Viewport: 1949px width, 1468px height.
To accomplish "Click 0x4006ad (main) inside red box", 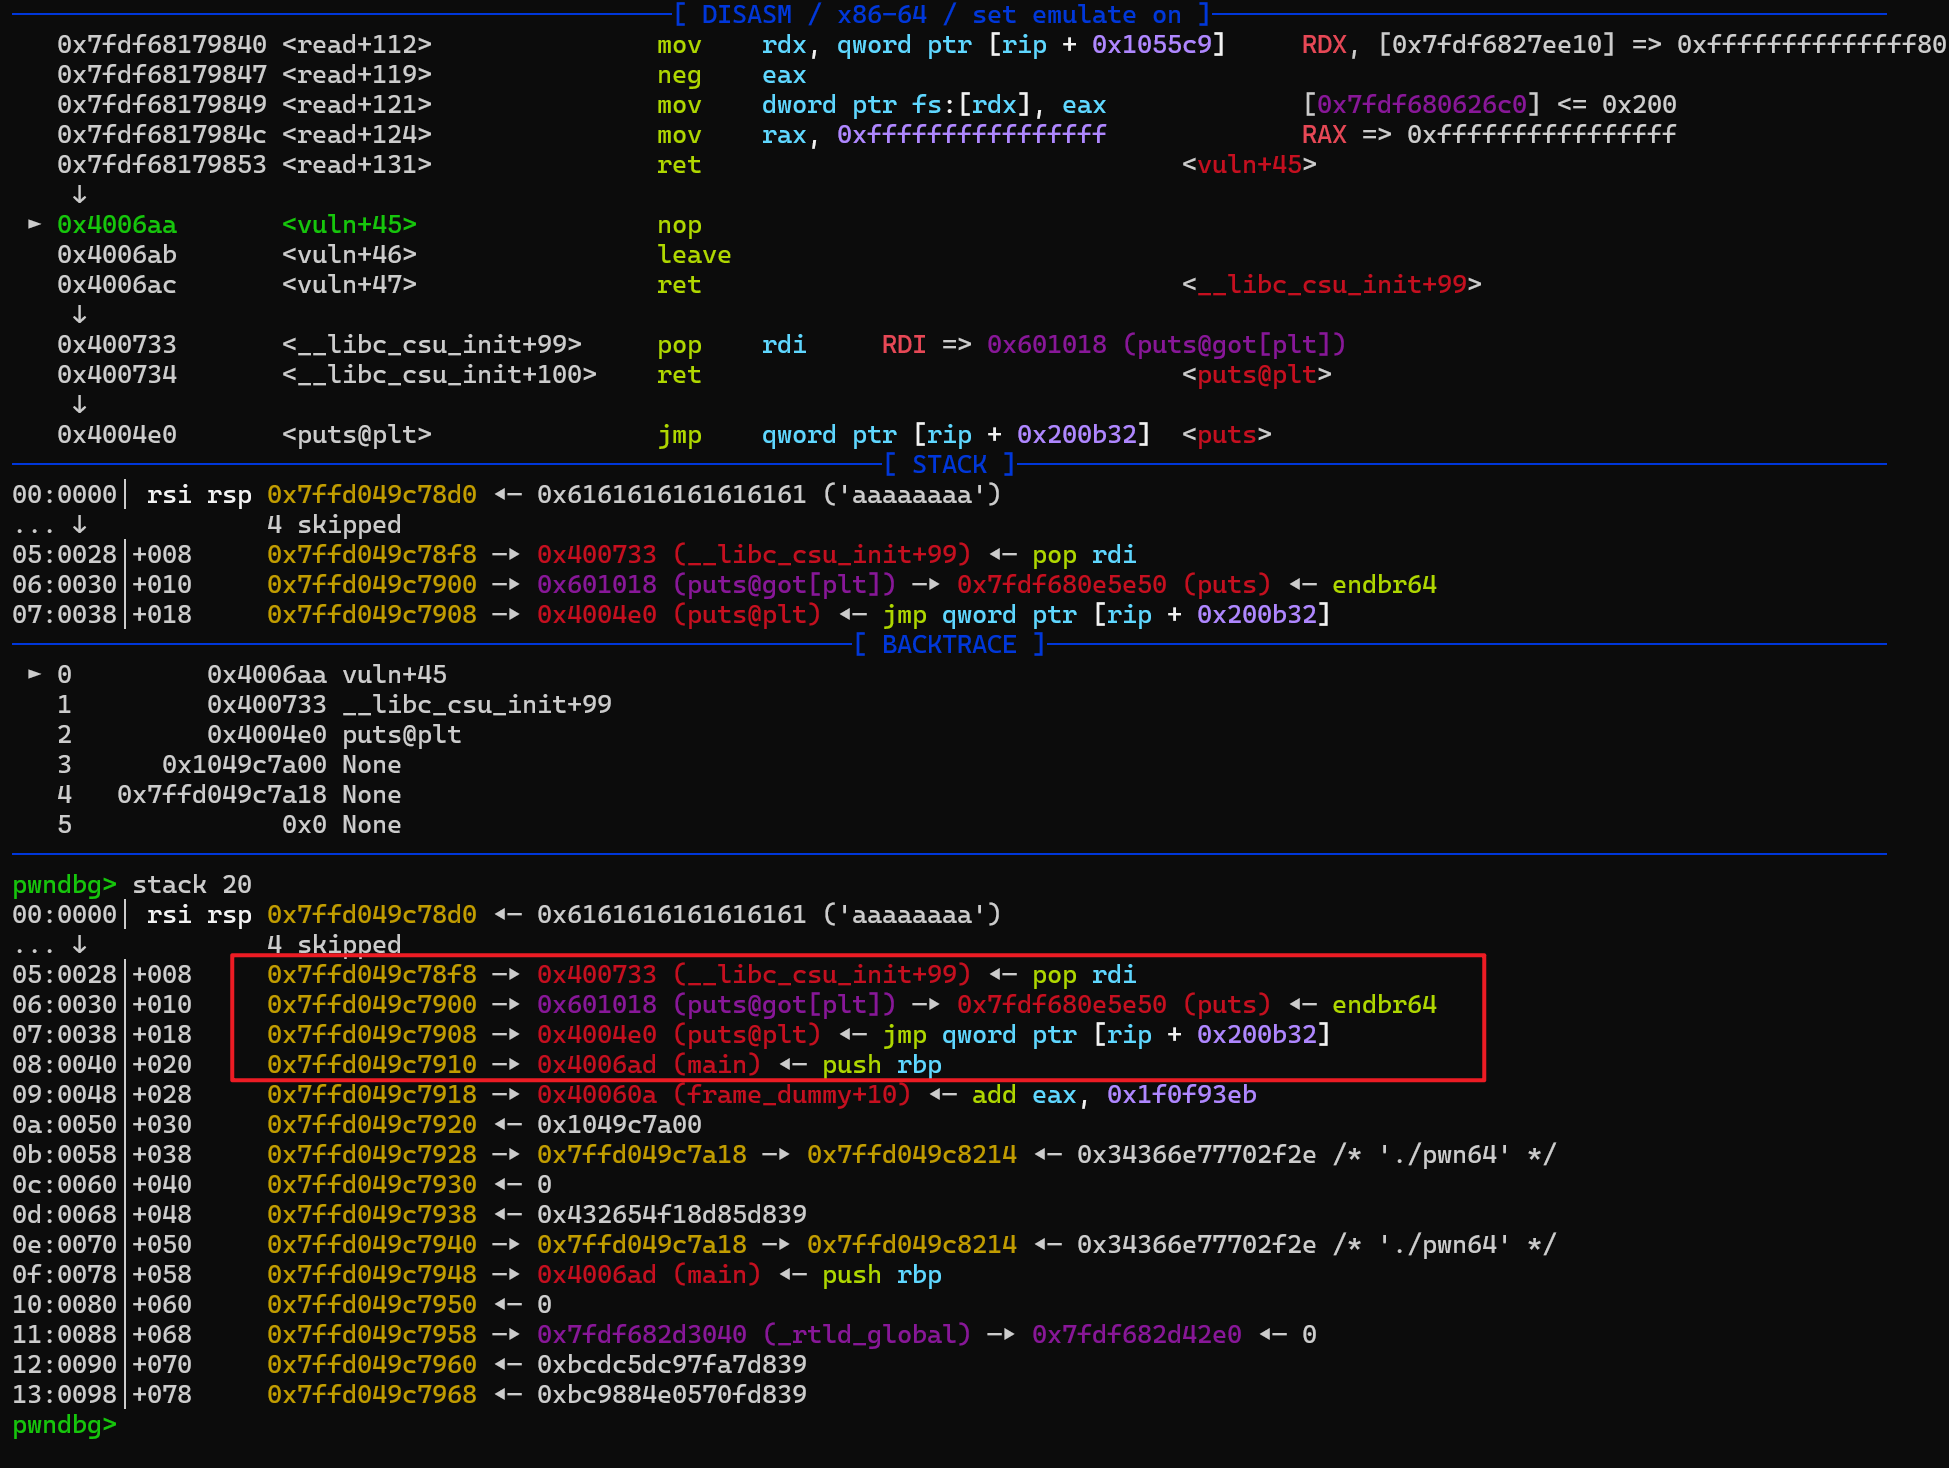I will tap(648, 1064).
